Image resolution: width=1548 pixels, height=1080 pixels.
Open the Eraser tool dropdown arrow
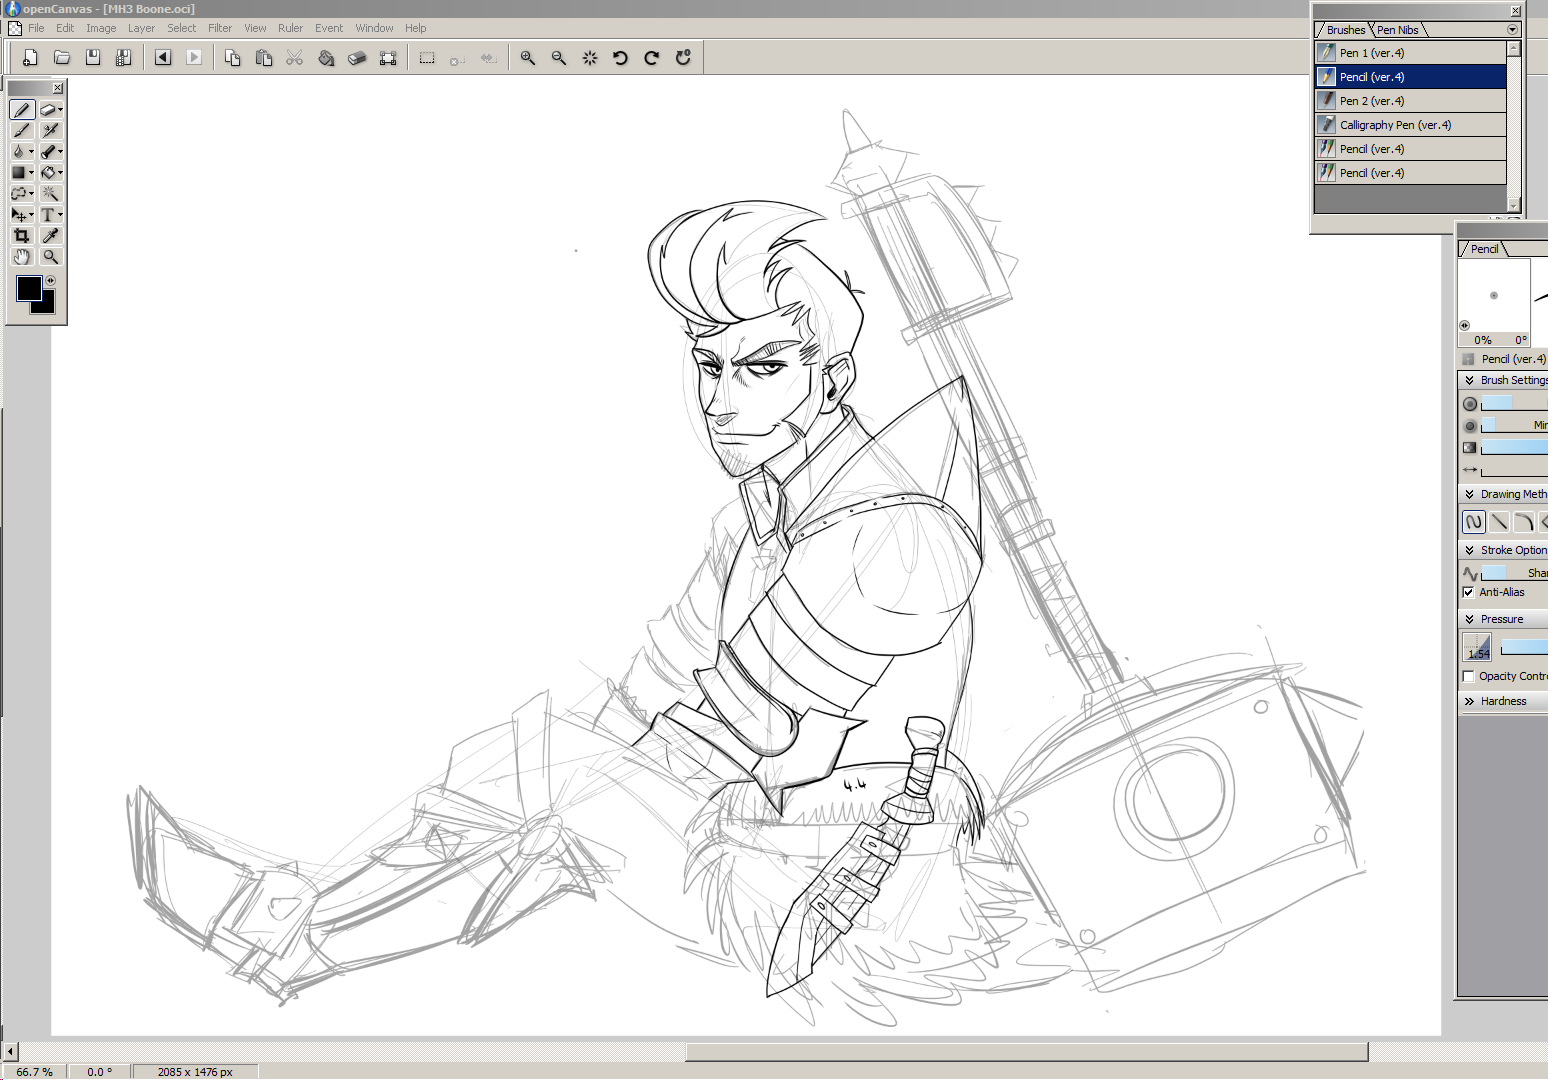[x=60, y=110]
